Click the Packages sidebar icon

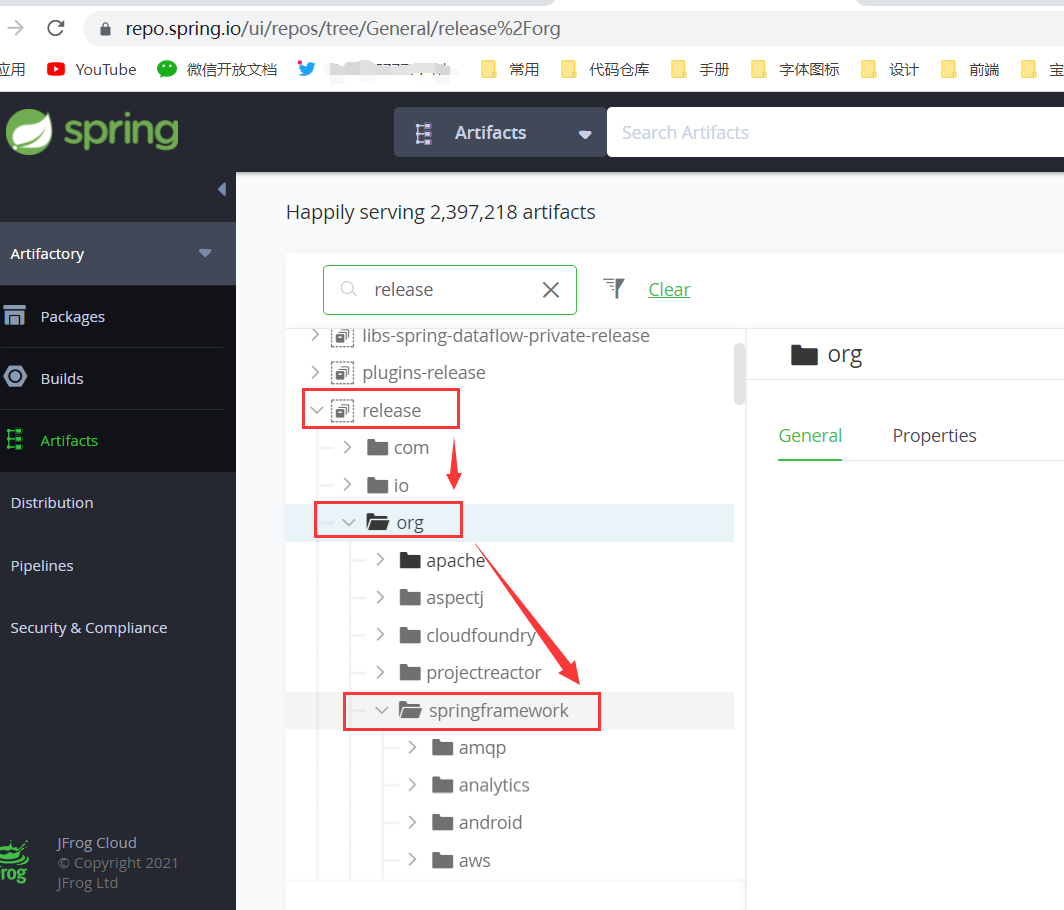pyautogui.click(x=14, y=316)
